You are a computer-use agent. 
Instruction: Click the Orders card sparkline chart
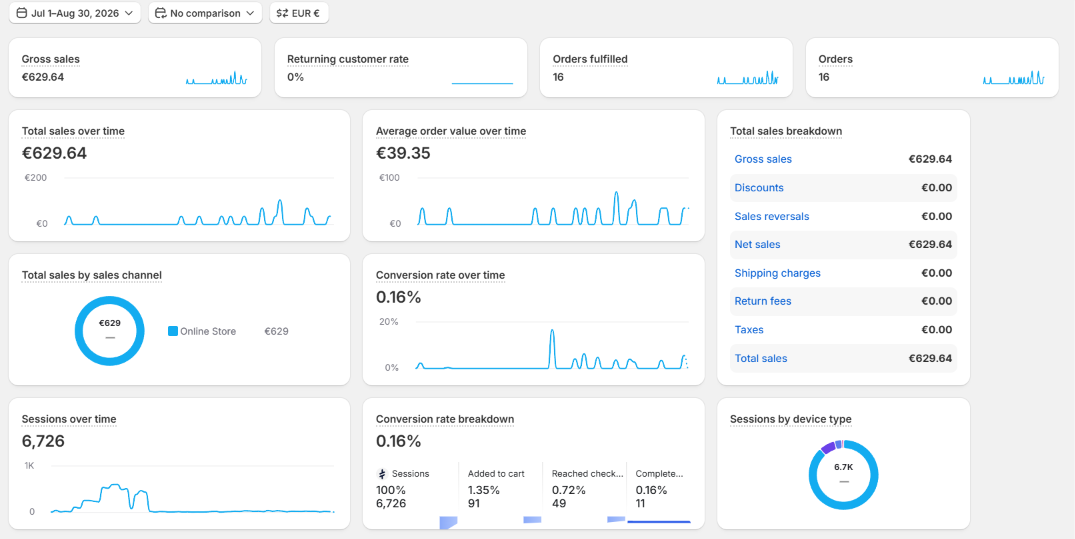pyautogui.click(x=1013, y=77)
